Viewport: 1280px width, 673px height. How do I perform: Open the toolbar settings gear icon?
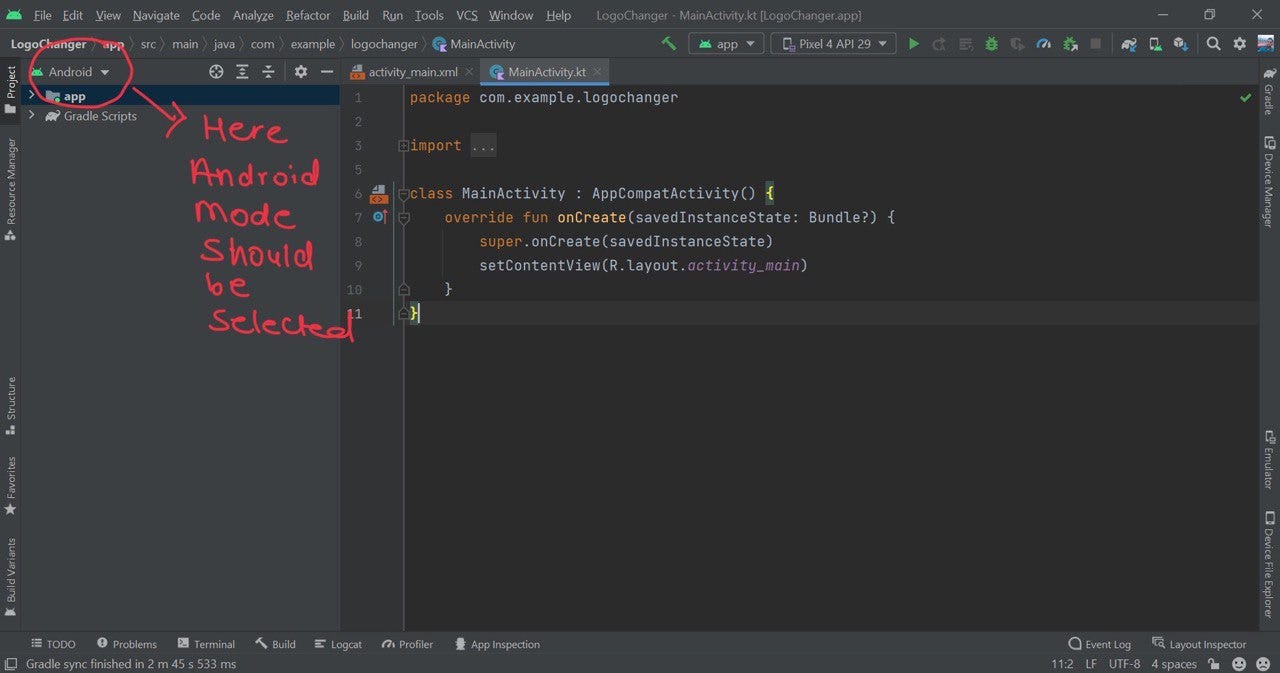(1240, 44)
